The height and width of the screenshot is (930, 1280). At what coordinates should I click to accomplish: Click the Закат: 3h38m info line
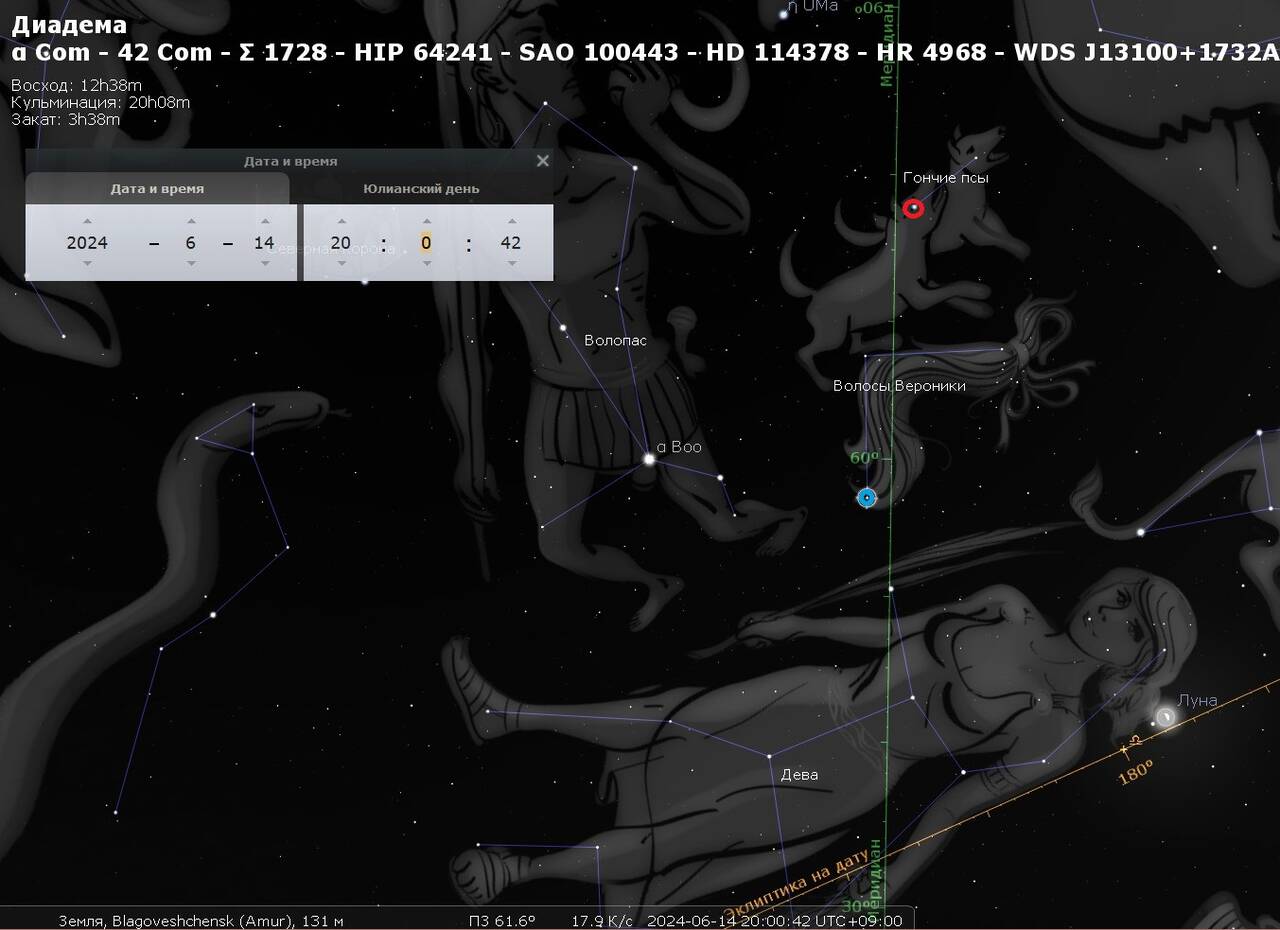[x=65, y=119]
